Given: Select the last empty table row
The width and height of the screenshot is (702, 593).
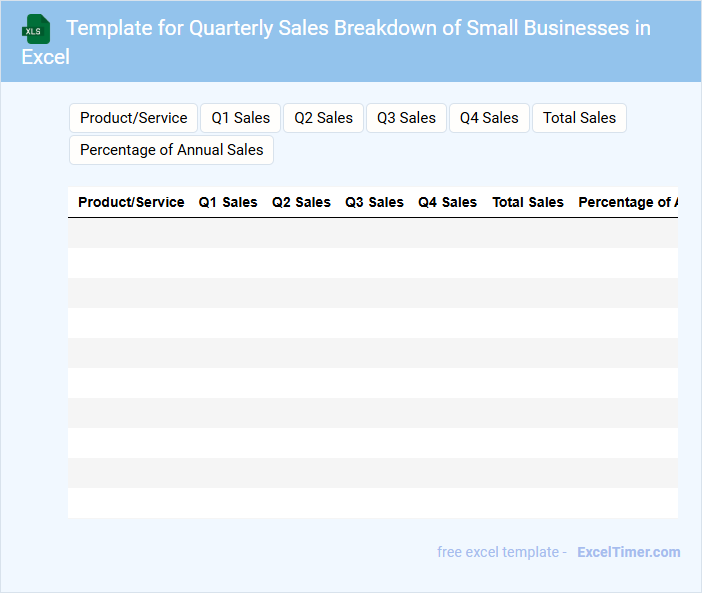Looking at the screenshot, I should [x=372, y=503].
